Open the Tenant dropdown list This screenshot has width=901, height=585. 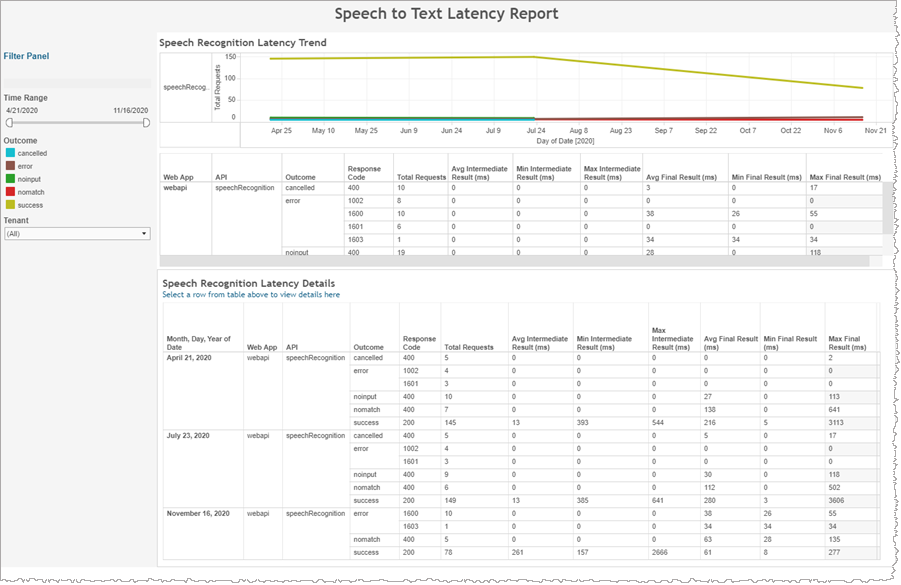click(77, 233)
